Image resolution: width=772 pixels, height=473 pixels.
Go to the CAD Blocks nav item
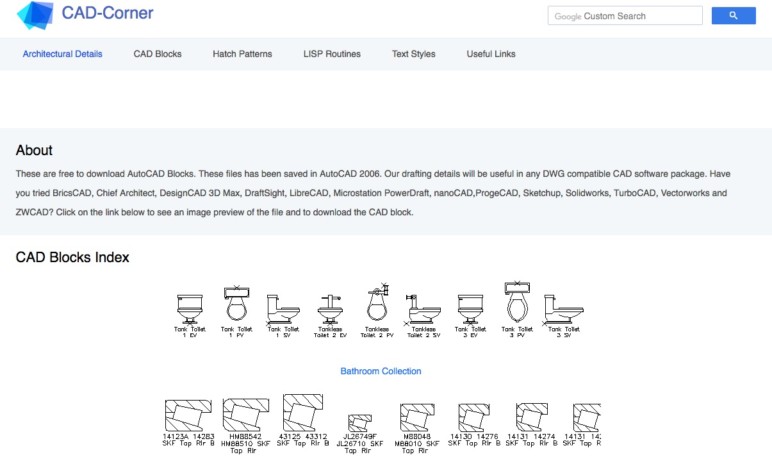pos(158,54)
